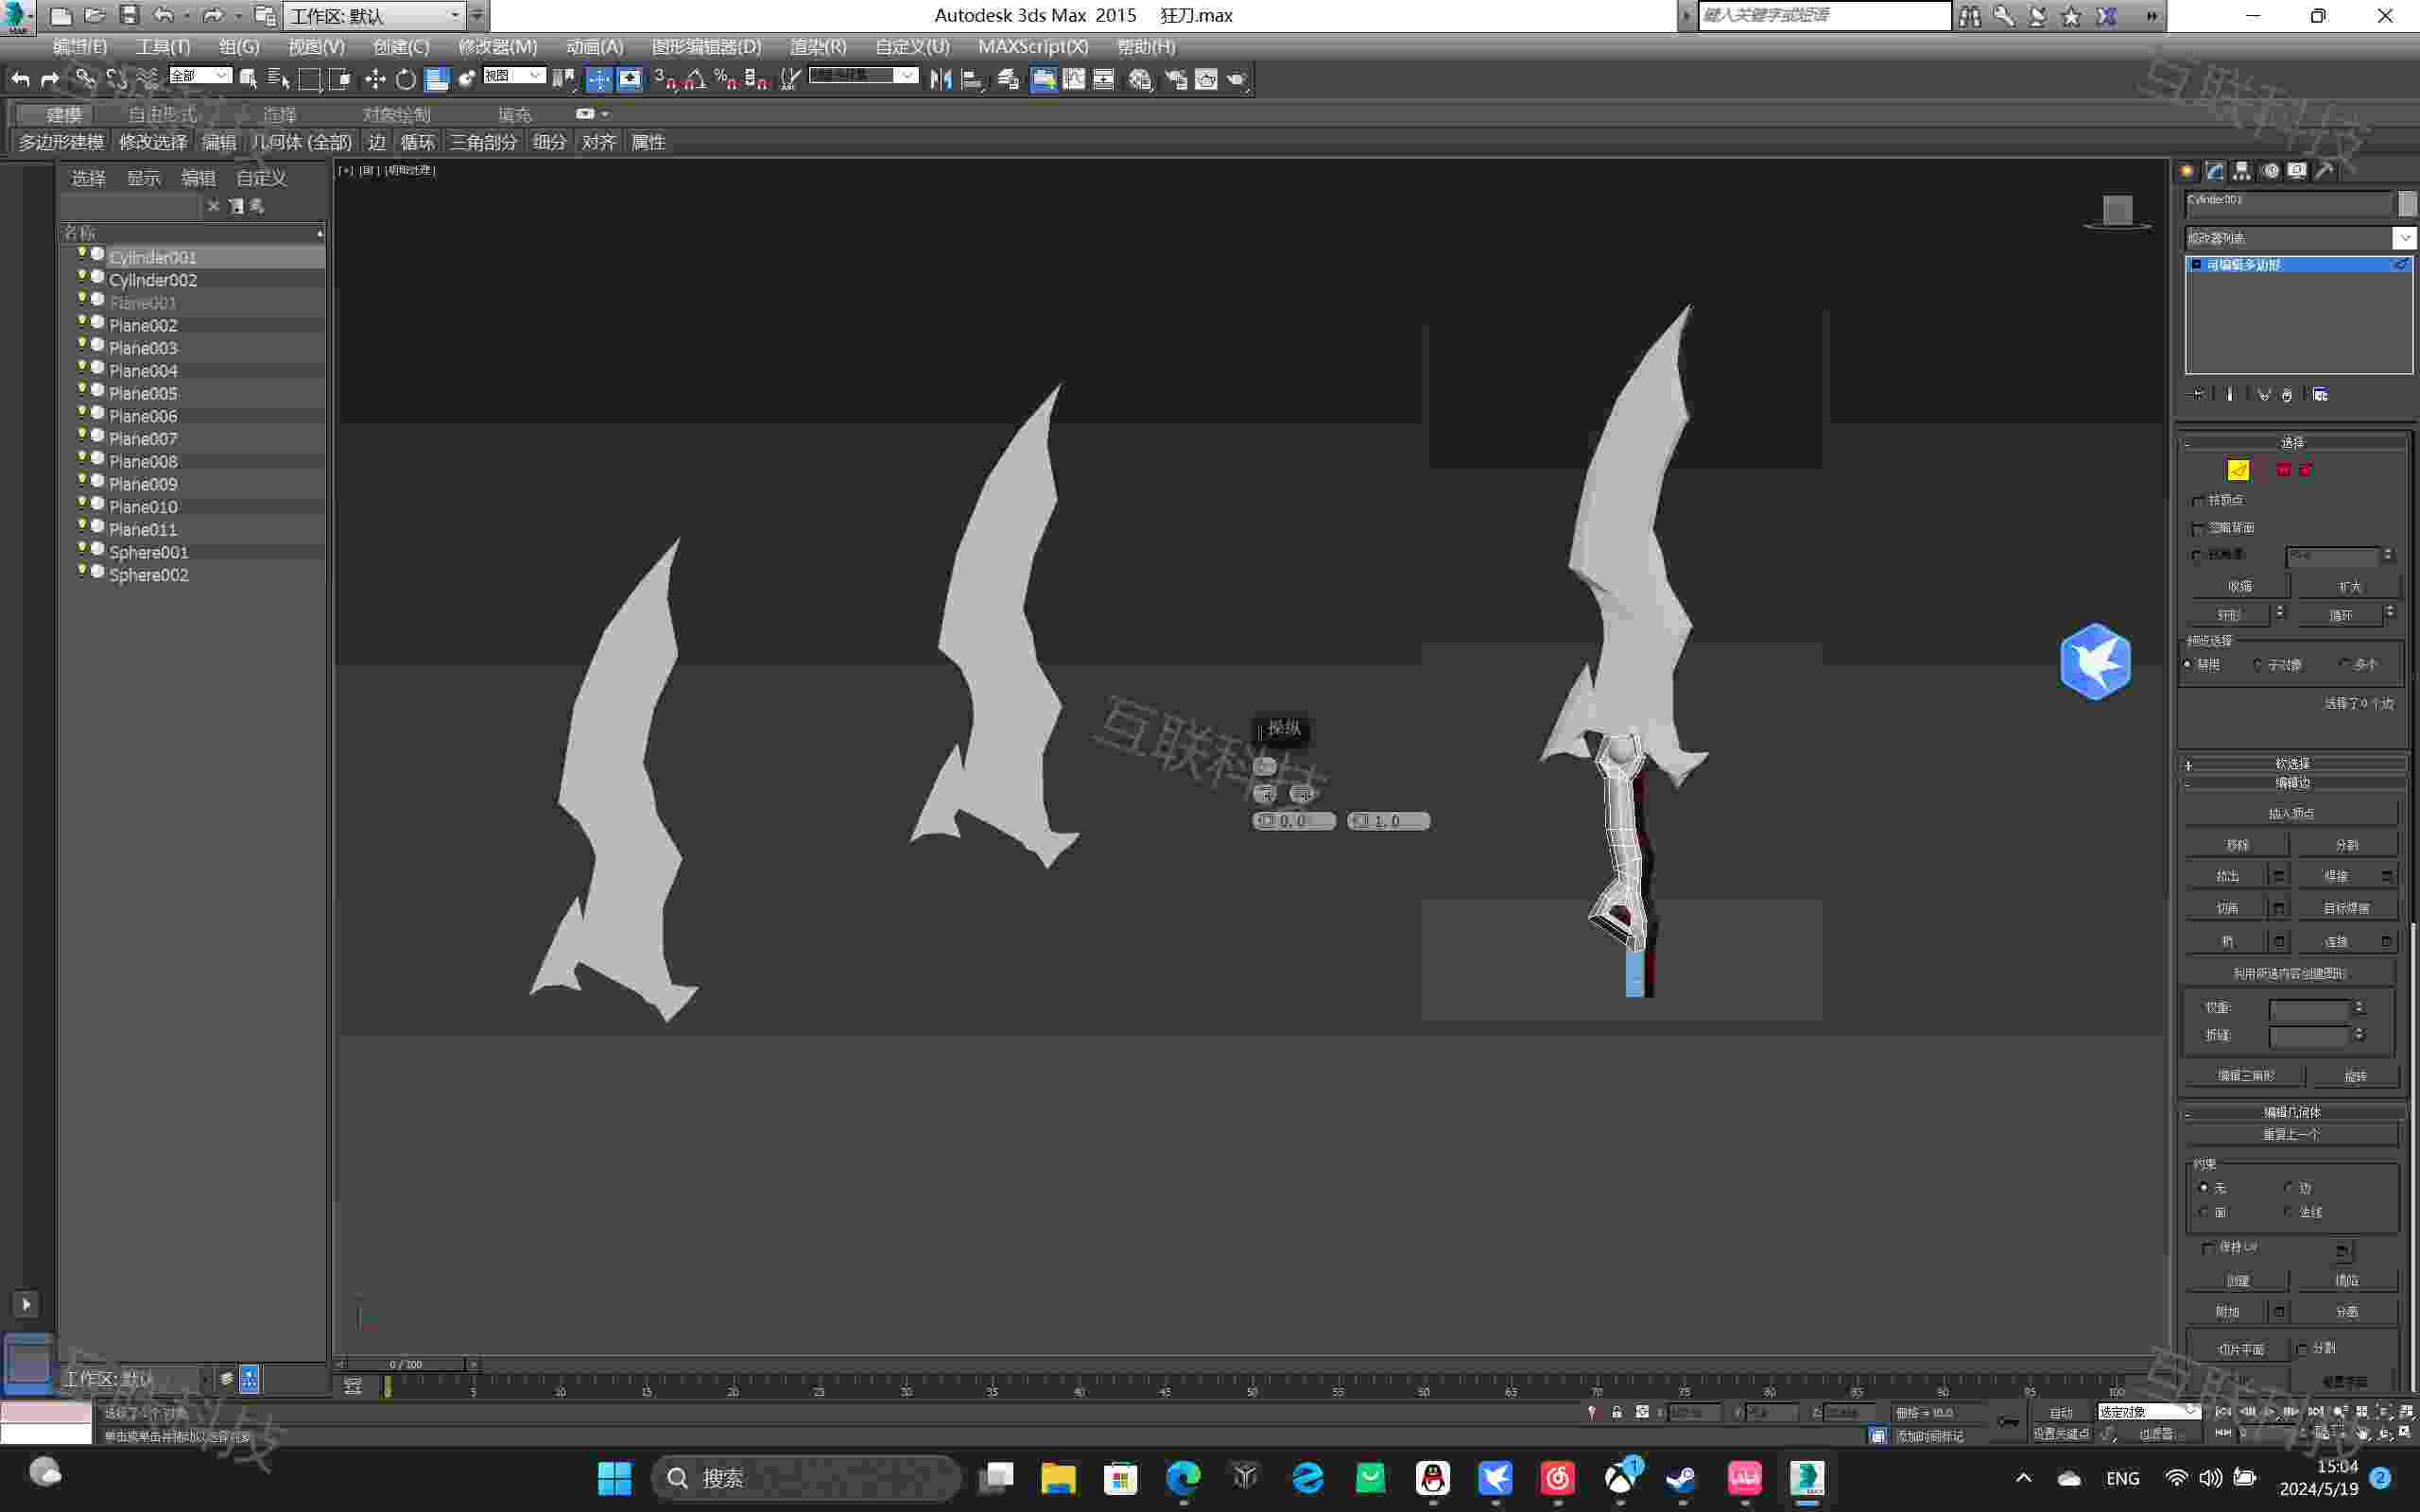Open the selection filter dropdown
Image resolution: width=2420 pixels, height=1512 pixels.
click(x=201, y=76)
